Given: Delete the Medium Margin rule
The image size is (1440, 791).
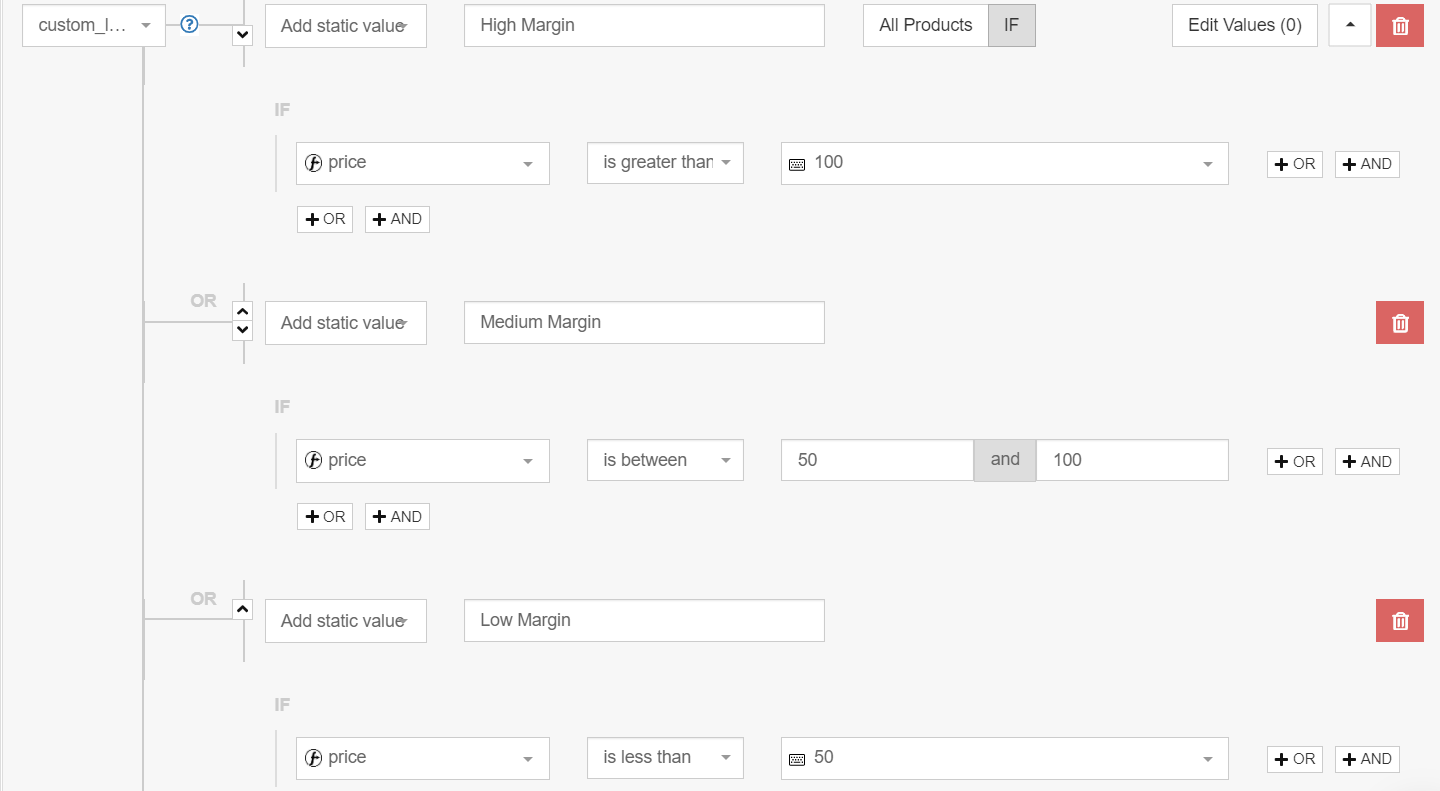Looking at the screenshot, I should pos(1400,323).
